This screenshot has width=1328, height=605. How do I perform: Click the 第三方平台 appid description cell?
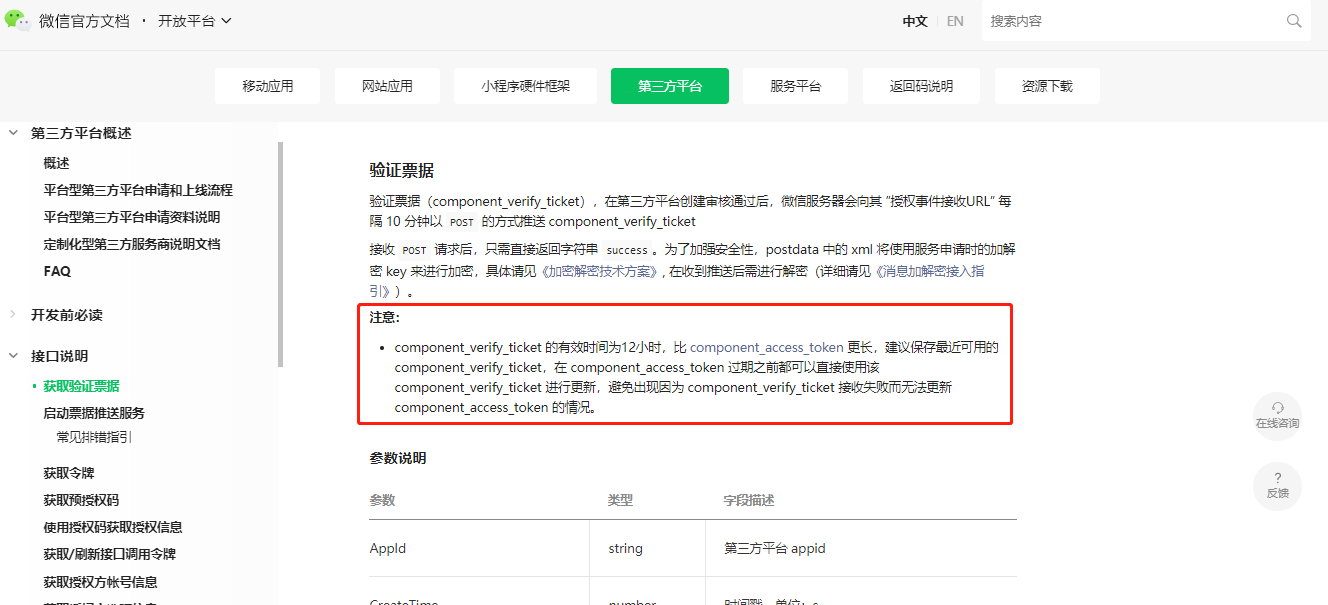(861, 548)
